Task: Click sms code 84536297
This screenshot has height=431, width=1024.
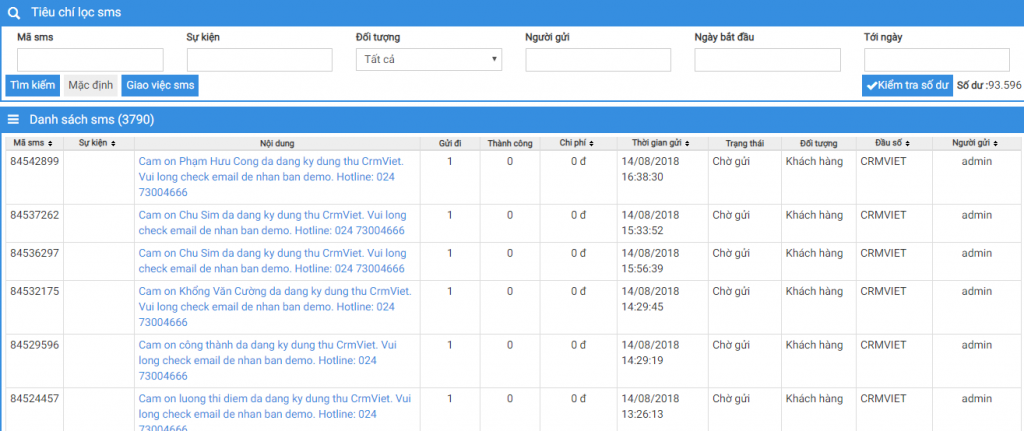Action: pos(35,253)
